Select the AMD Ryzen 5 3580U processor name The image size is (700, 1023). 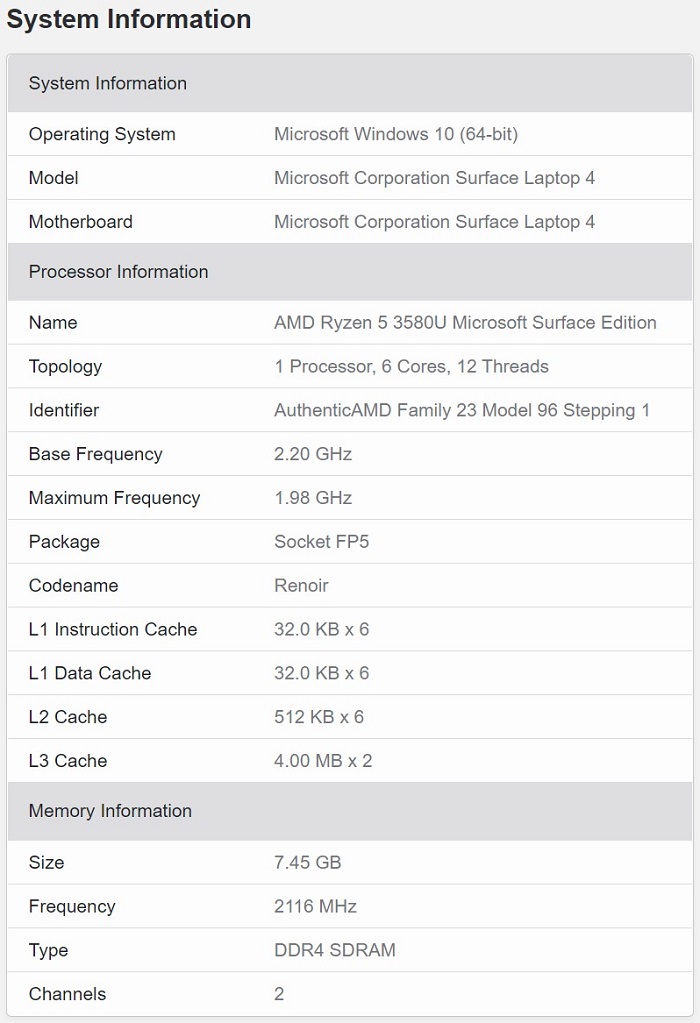[465, 323]
